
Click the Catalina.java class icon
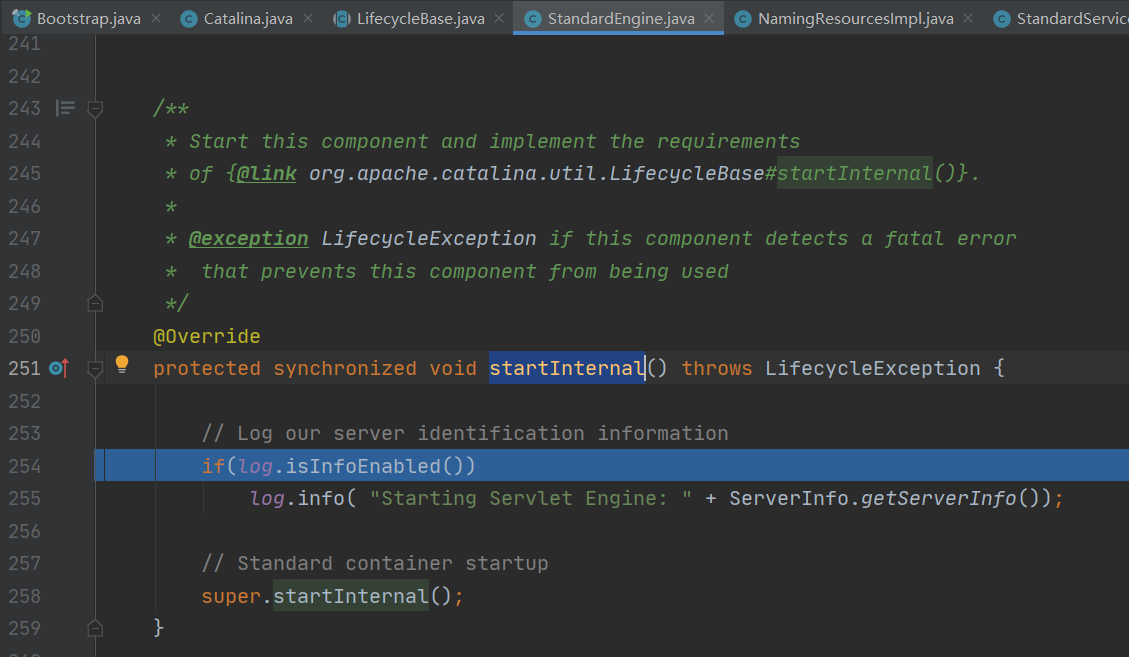pyautogui.click(x=189, y=19)
